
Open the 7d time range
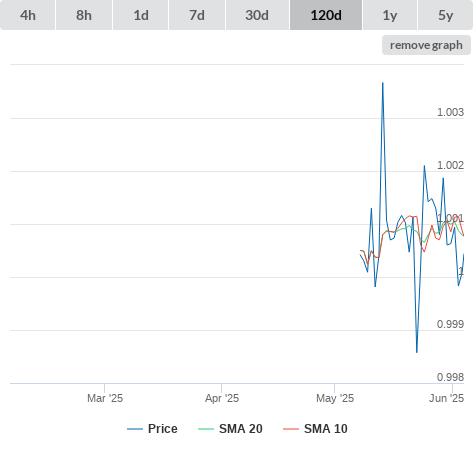point(197,15)
